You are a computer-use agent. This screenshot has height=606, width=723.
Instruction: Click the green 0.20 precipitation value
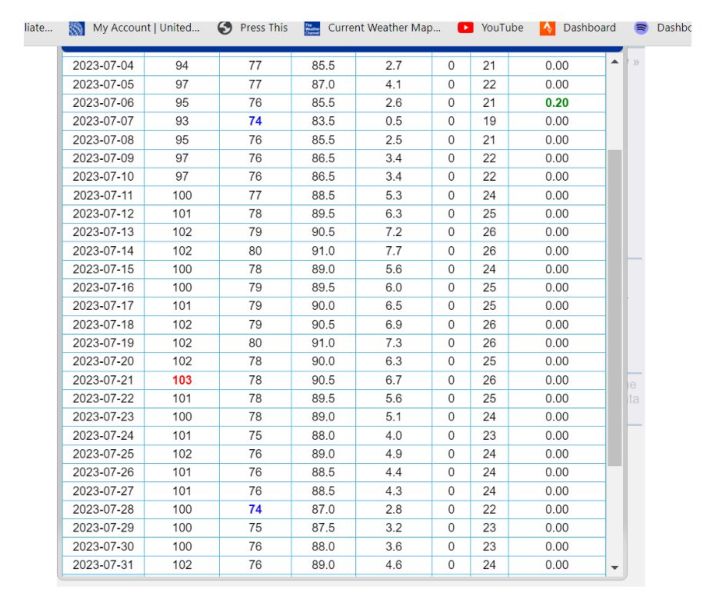click(557, 103)
